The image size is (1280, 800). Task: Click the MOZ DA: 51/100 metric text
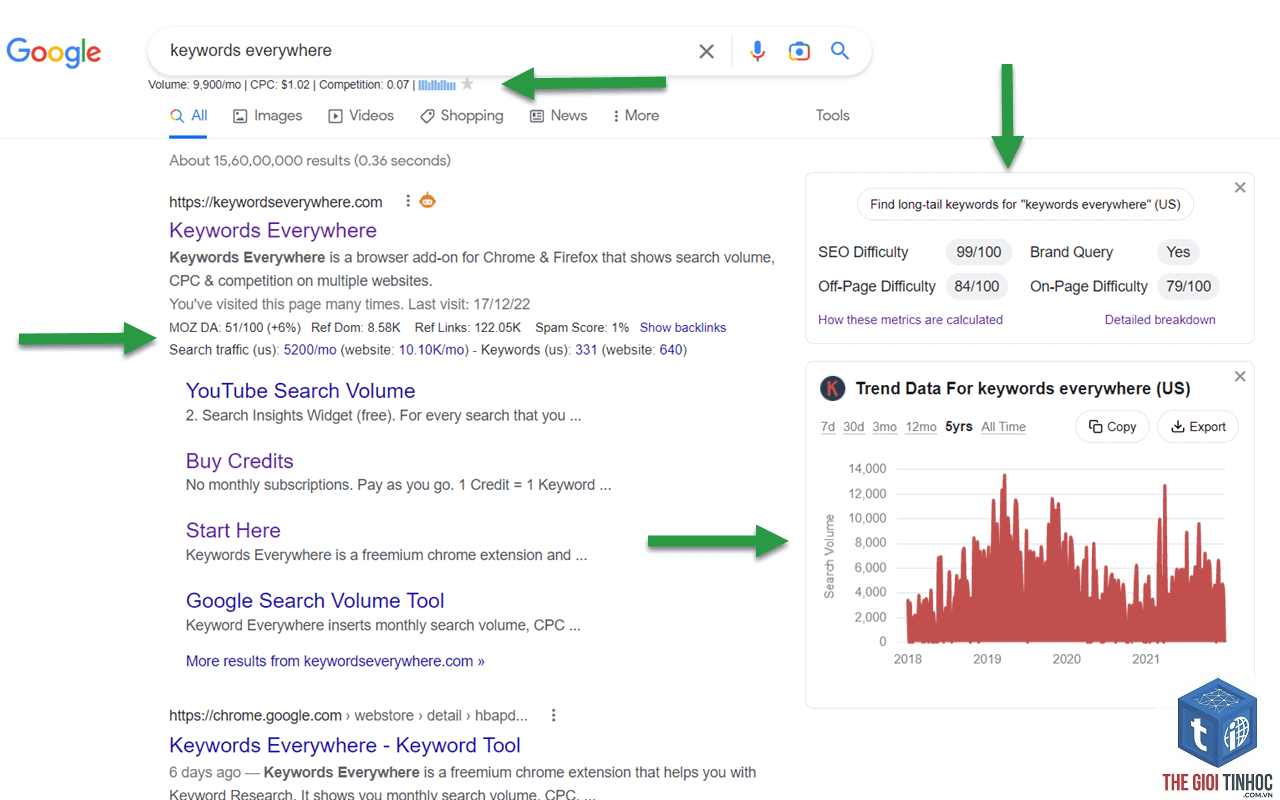point(235,328)
